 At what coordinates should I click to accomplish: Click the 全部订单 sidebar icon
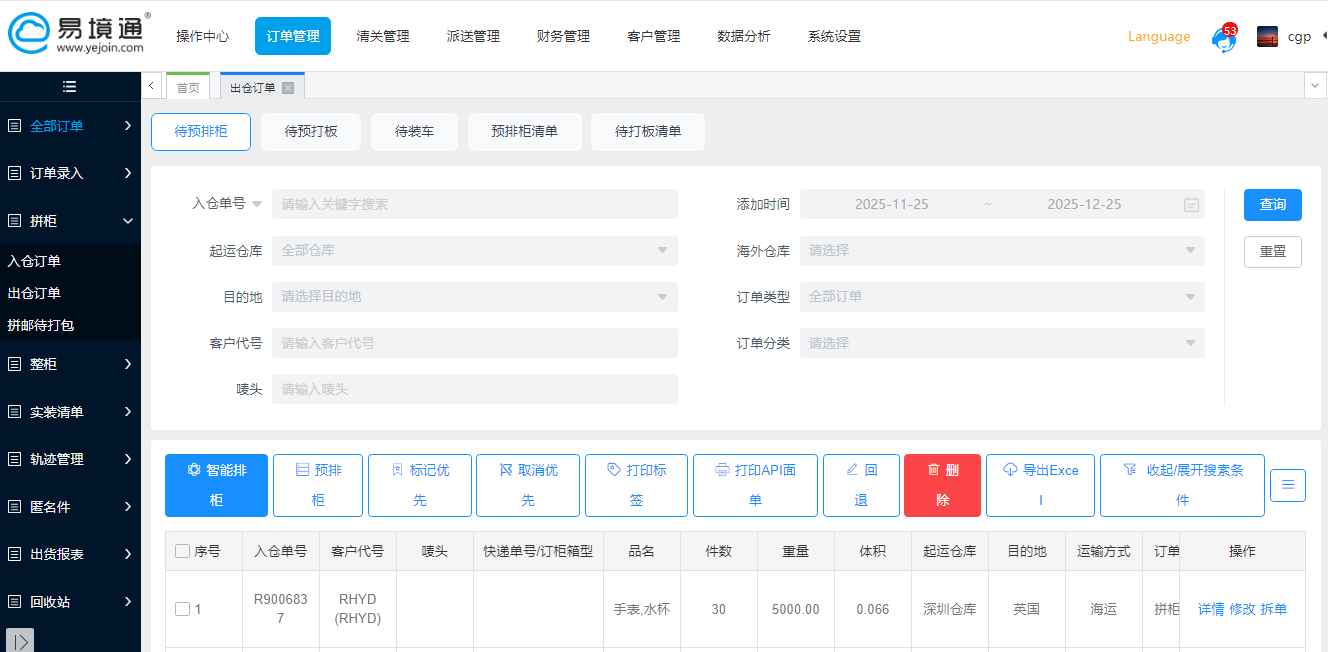coord(14,126)
